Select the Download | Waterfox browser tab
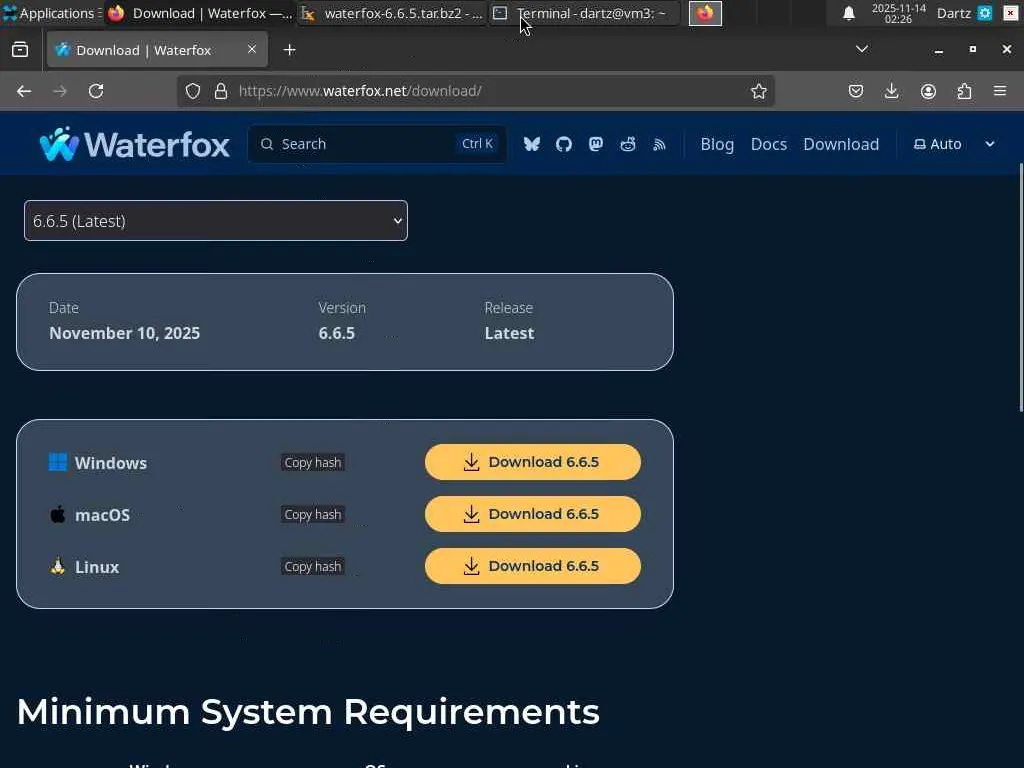 click(157, 50)
